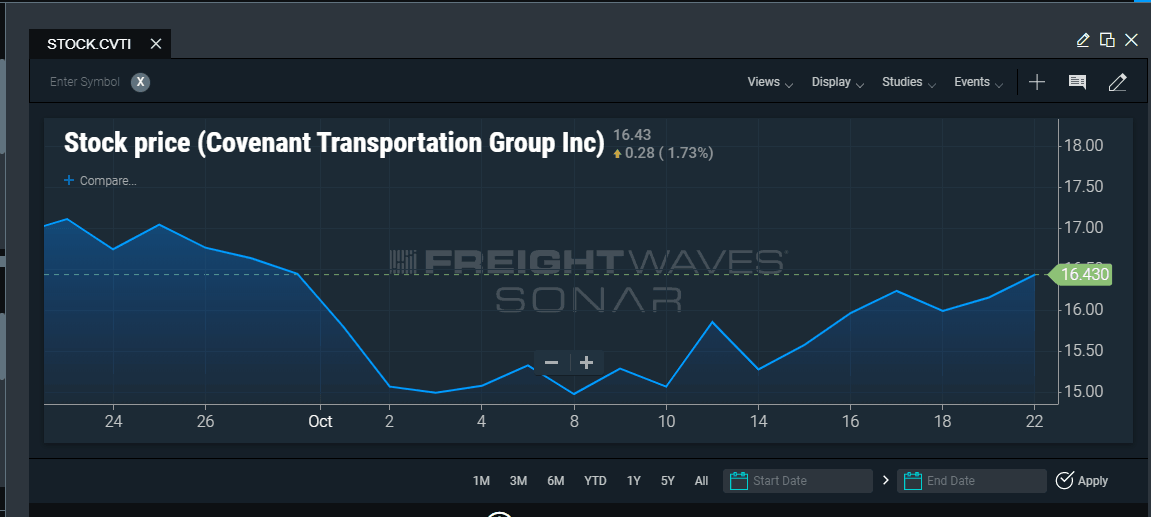Click the 16.430 current price label
This screenshot has width=1151, height=517.
pyautogui.click(x=1079, y=275)
